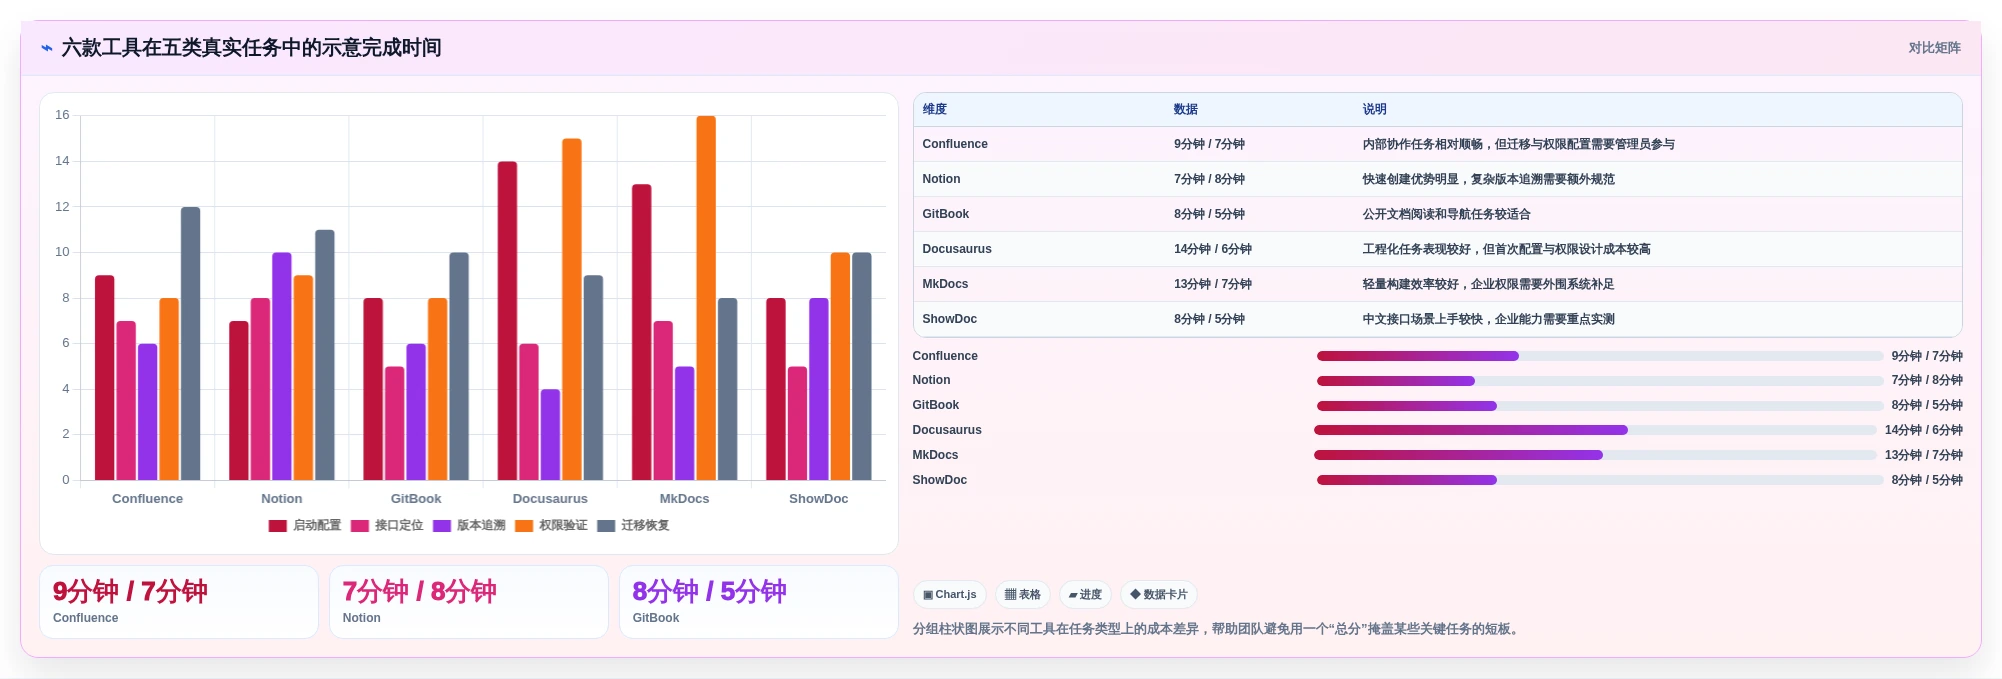The width and height of the screenshot is (2002, 679).
Task: Click the 进度 chip icon
Action: coord(1073,595)
